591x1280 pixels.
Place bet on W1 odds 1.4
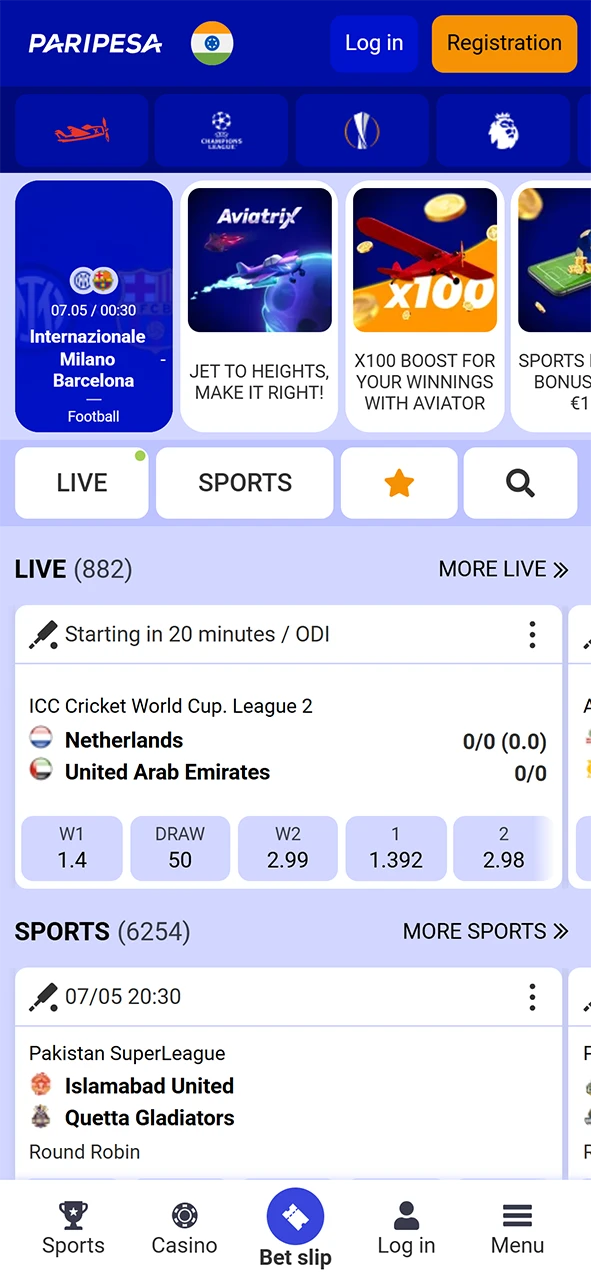click(x=71, y=847)
